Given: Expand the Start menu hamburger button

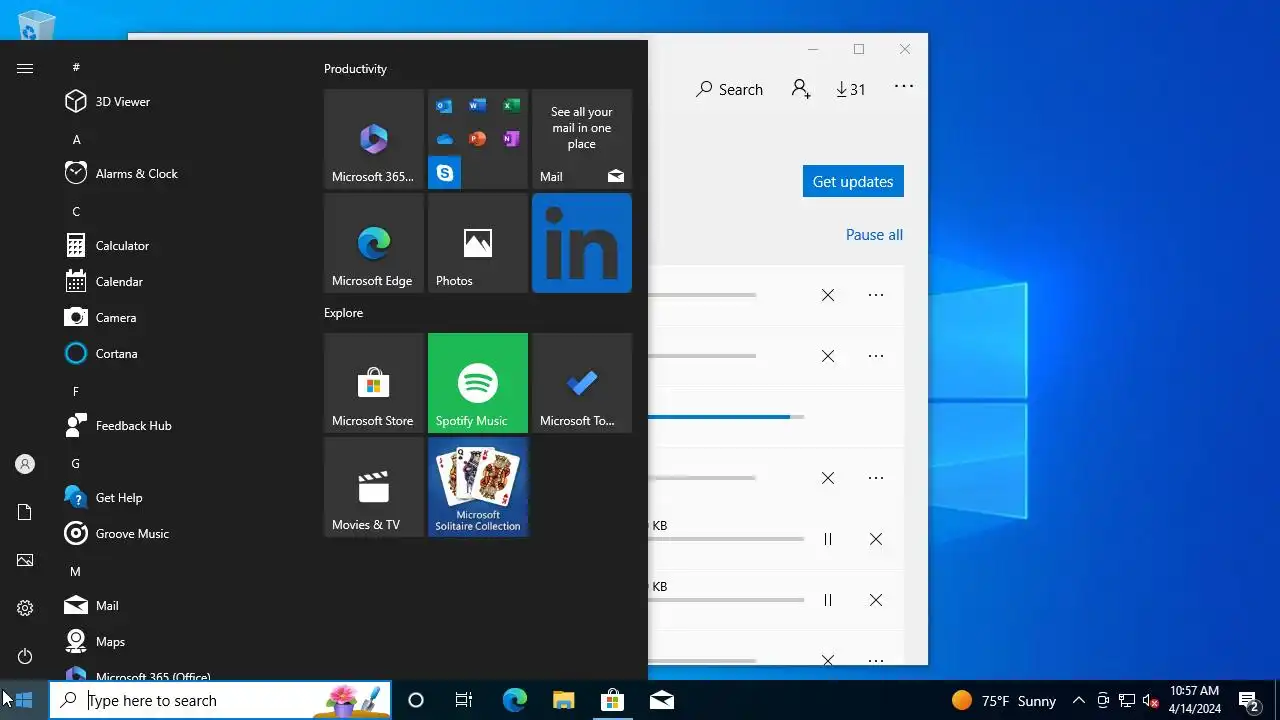Looking at the screenshot, I should (x=25, y=68).
